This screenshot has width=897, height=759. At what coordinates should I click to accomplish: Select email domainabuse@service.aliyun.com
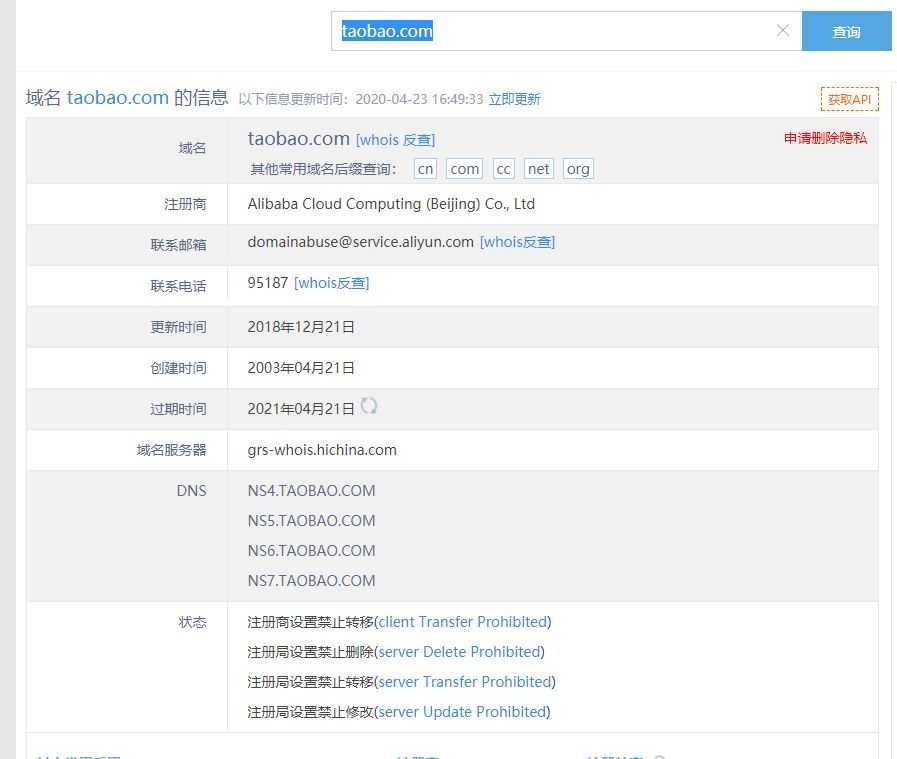tap(360, 242)
